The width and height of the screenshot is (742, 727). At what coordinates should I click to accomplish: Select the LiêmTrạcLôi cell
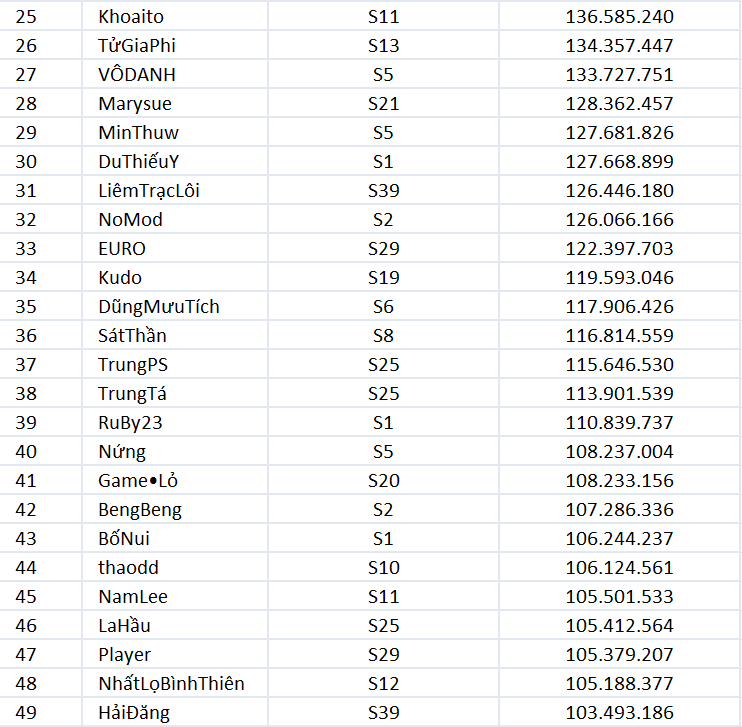pos(175,190)
